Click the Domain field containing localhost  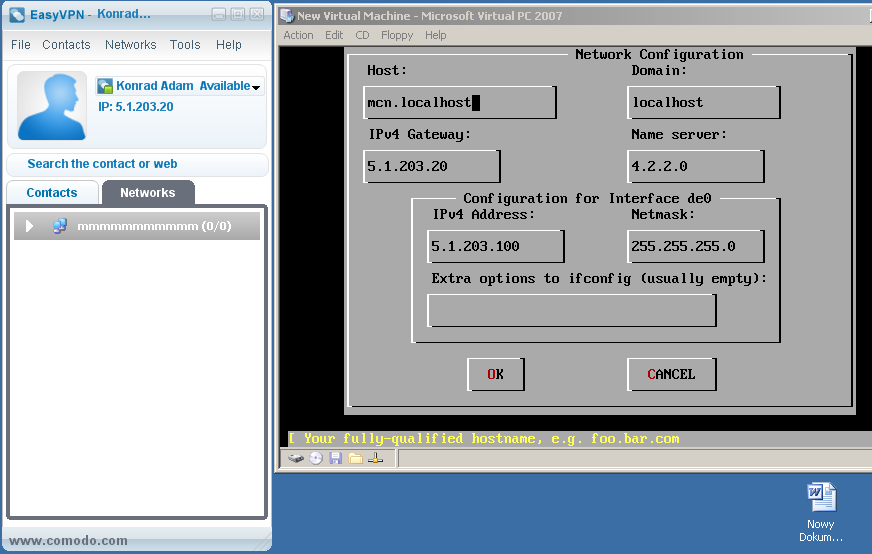point(703,102)
